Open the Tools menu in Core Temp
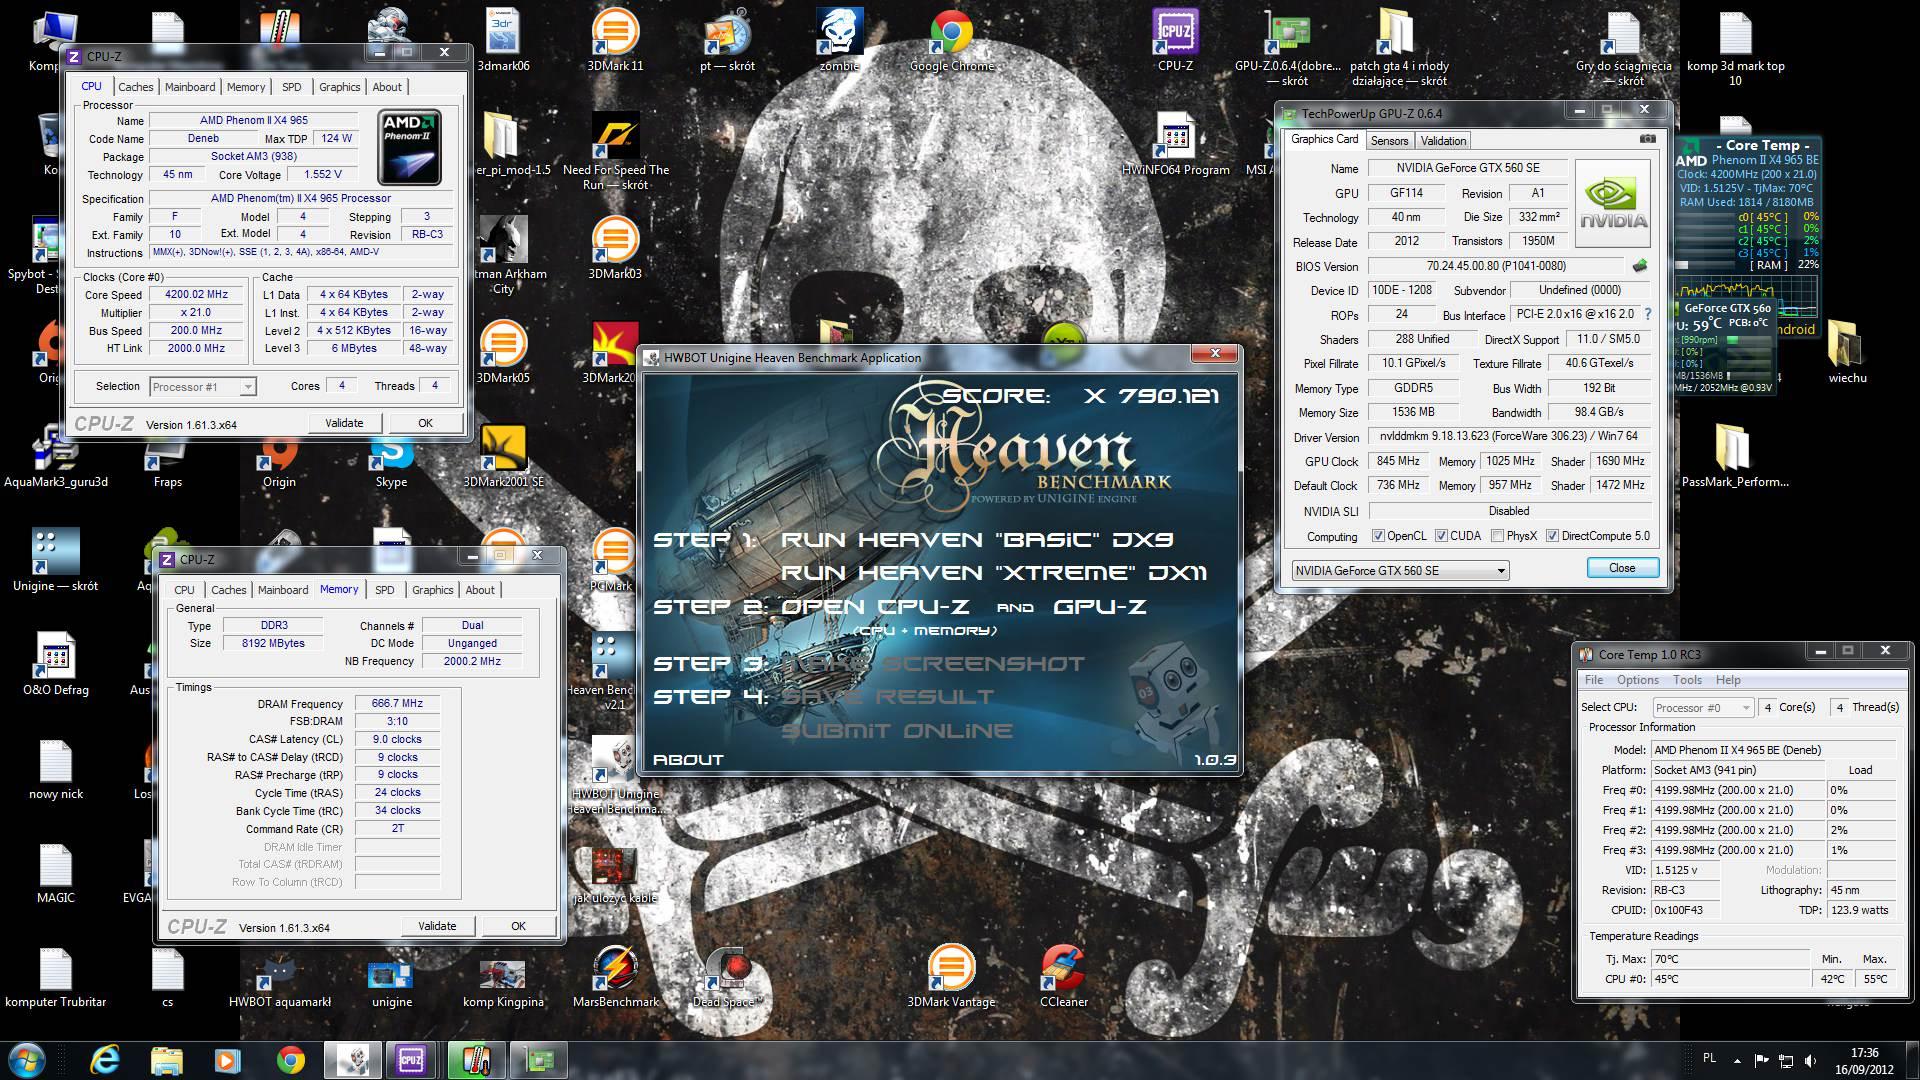1920x1080 pixels. [1687, 680]
